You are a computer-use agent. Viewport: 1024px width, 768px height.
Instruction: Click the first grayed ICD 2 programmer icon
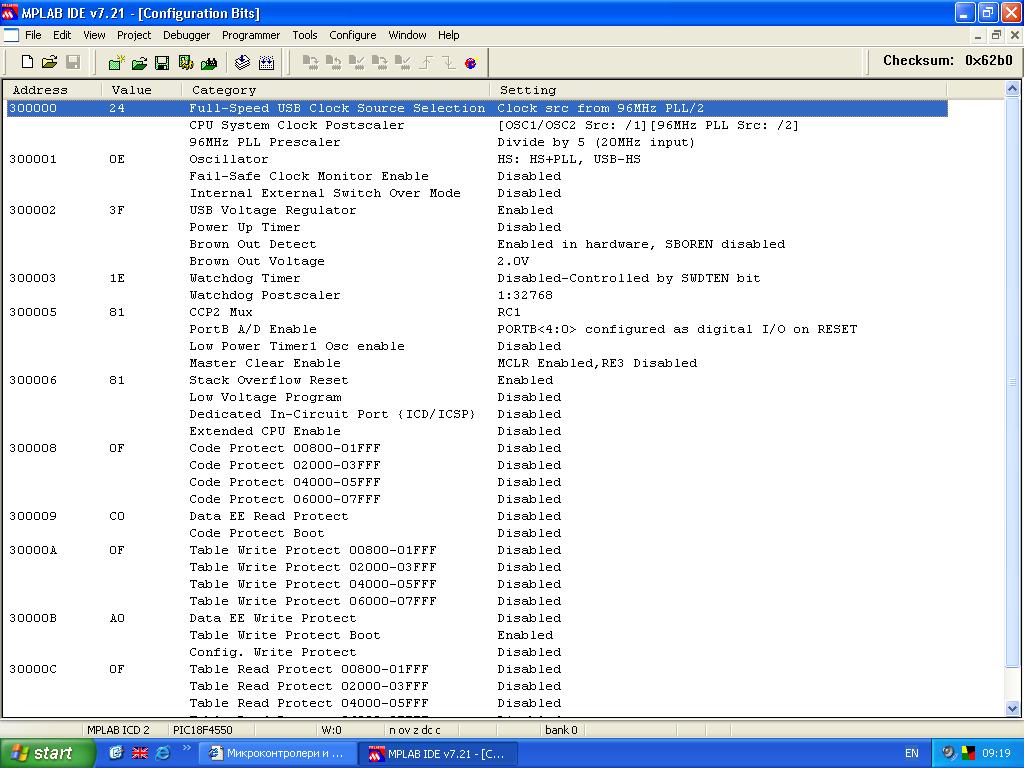pyautogui.click(x=310, y=62)
